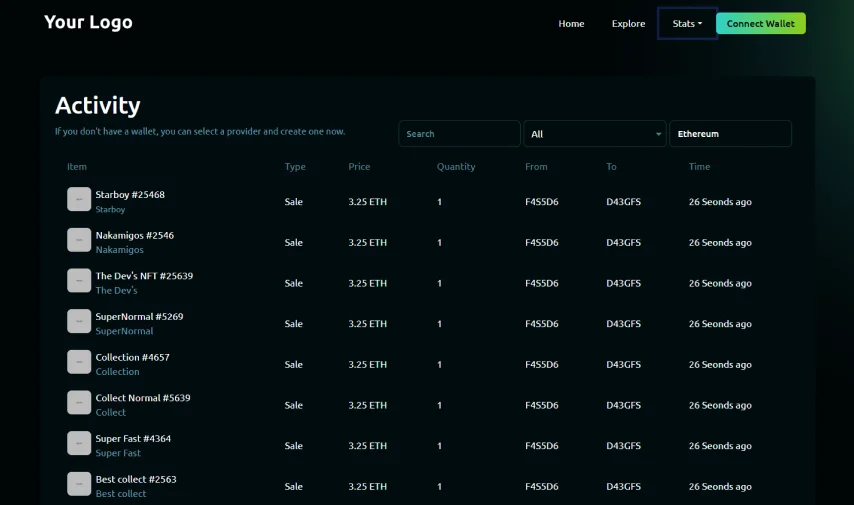Click 26 Seonds ago in Collection #4657 row
The image size is (854, 505).
point(720,364)
